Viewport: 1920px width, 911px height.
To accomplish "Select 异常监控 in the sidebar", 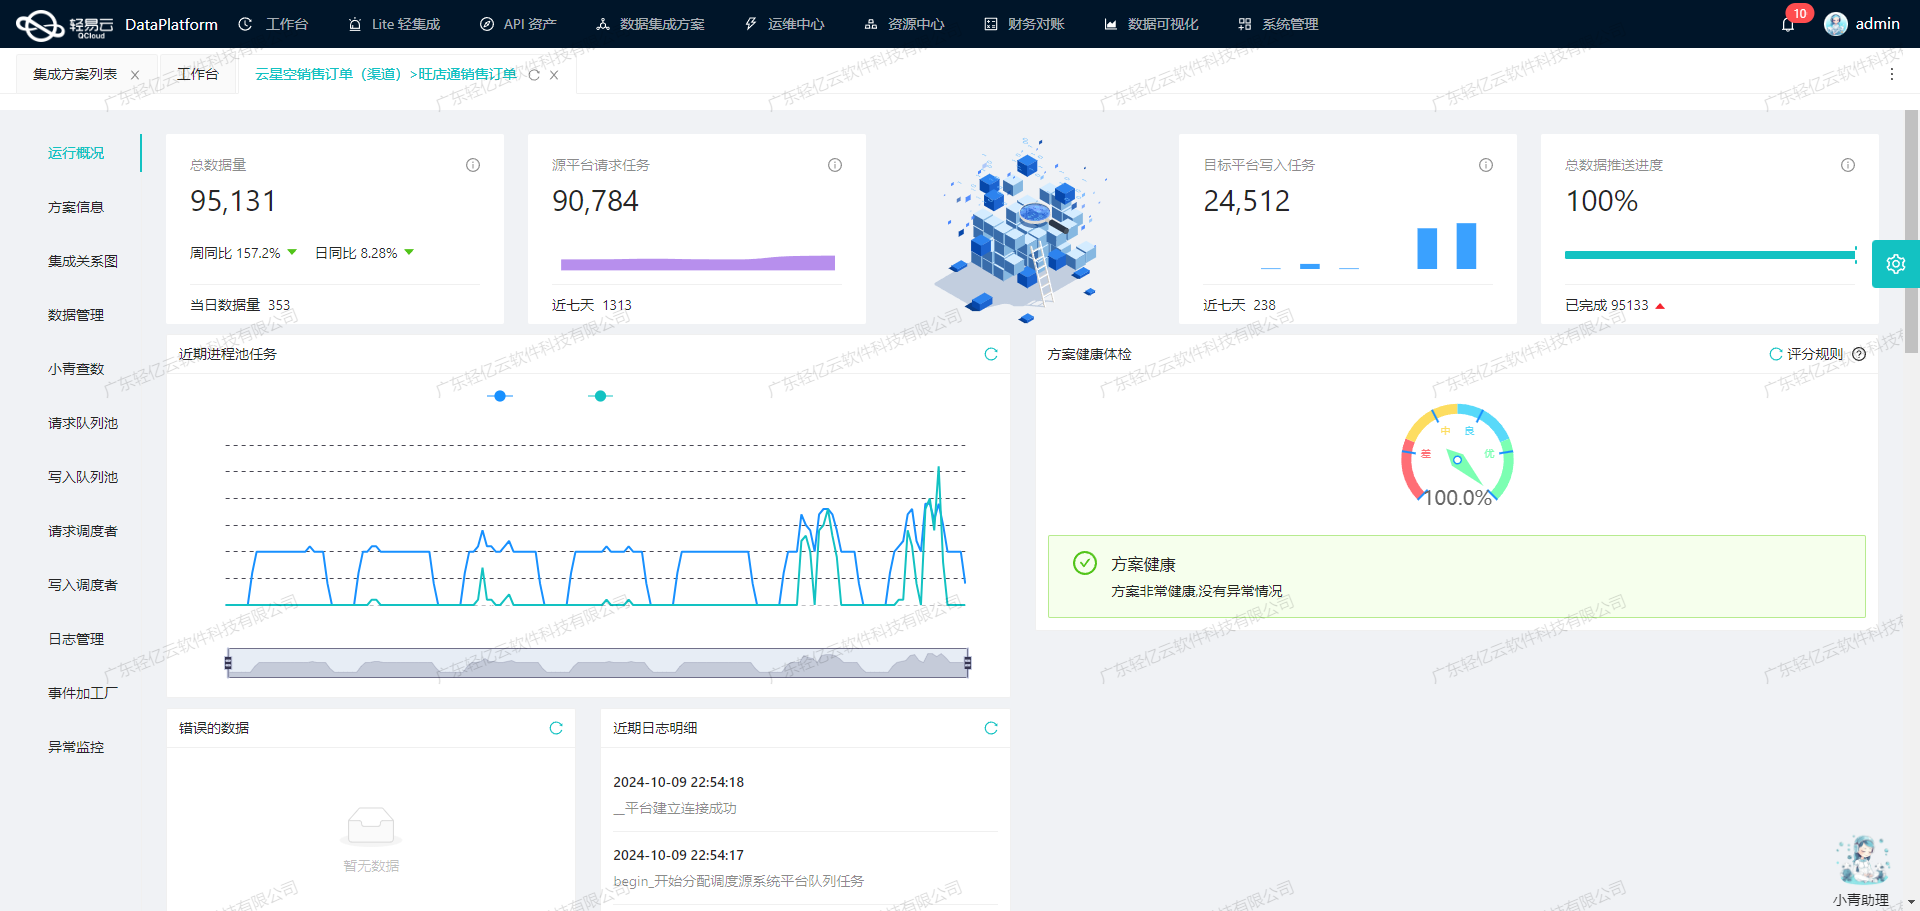I will [x=75, y=747].
